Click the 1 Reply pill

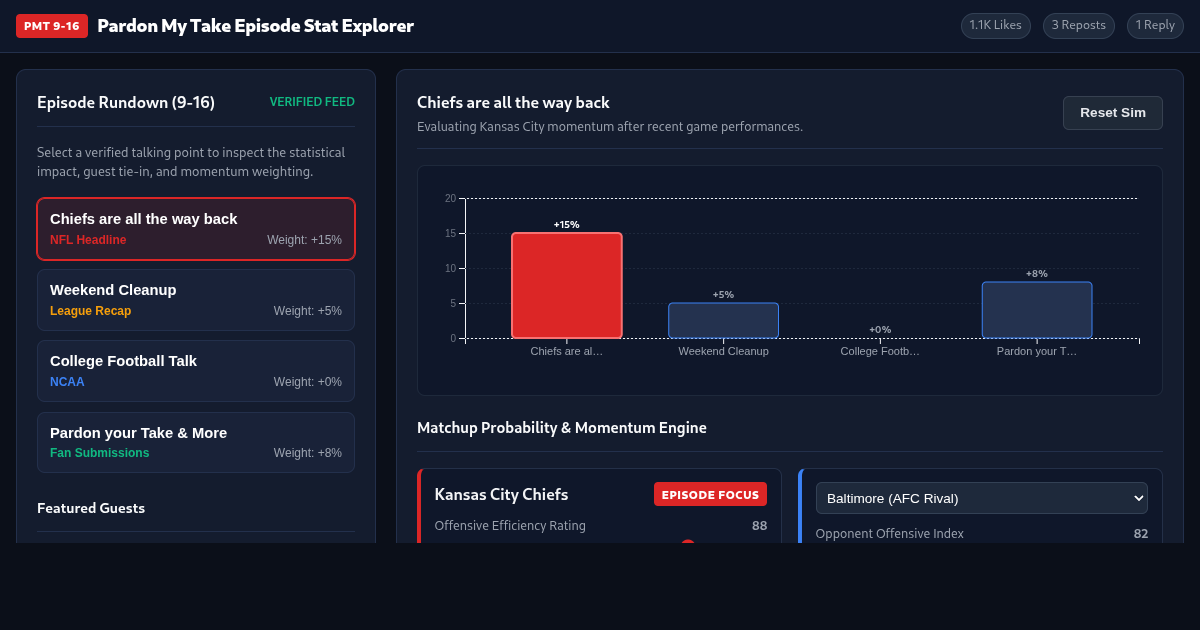[1155, 26]
